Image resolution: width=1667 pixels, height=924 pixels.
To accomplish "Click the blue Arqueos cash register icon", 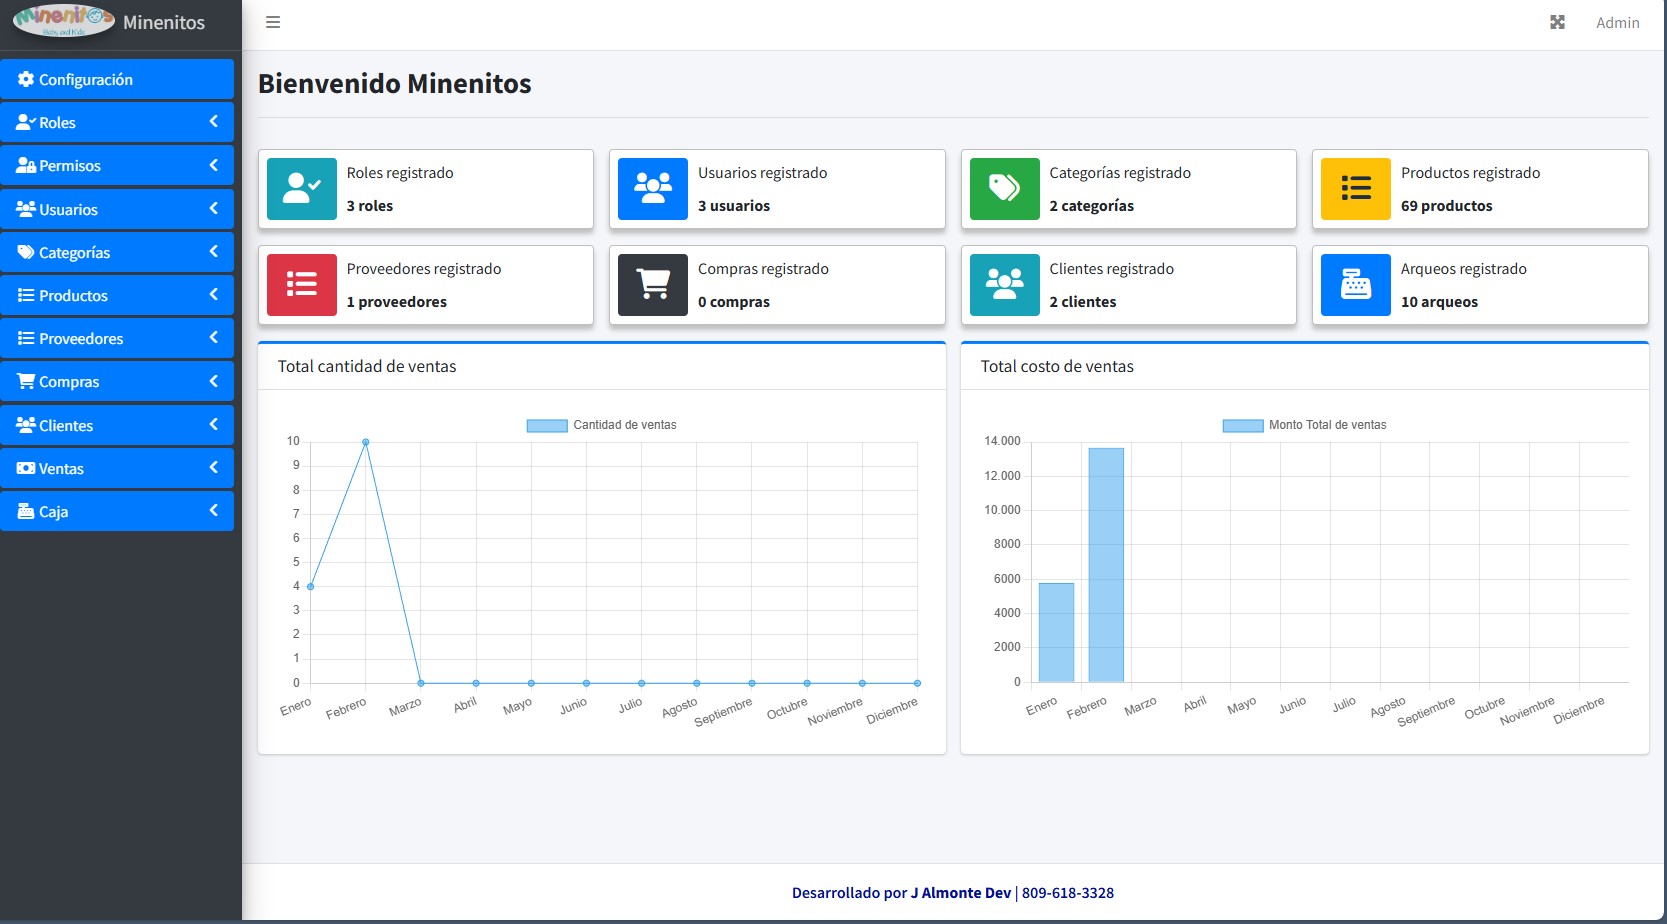I will click(1355, 285).
